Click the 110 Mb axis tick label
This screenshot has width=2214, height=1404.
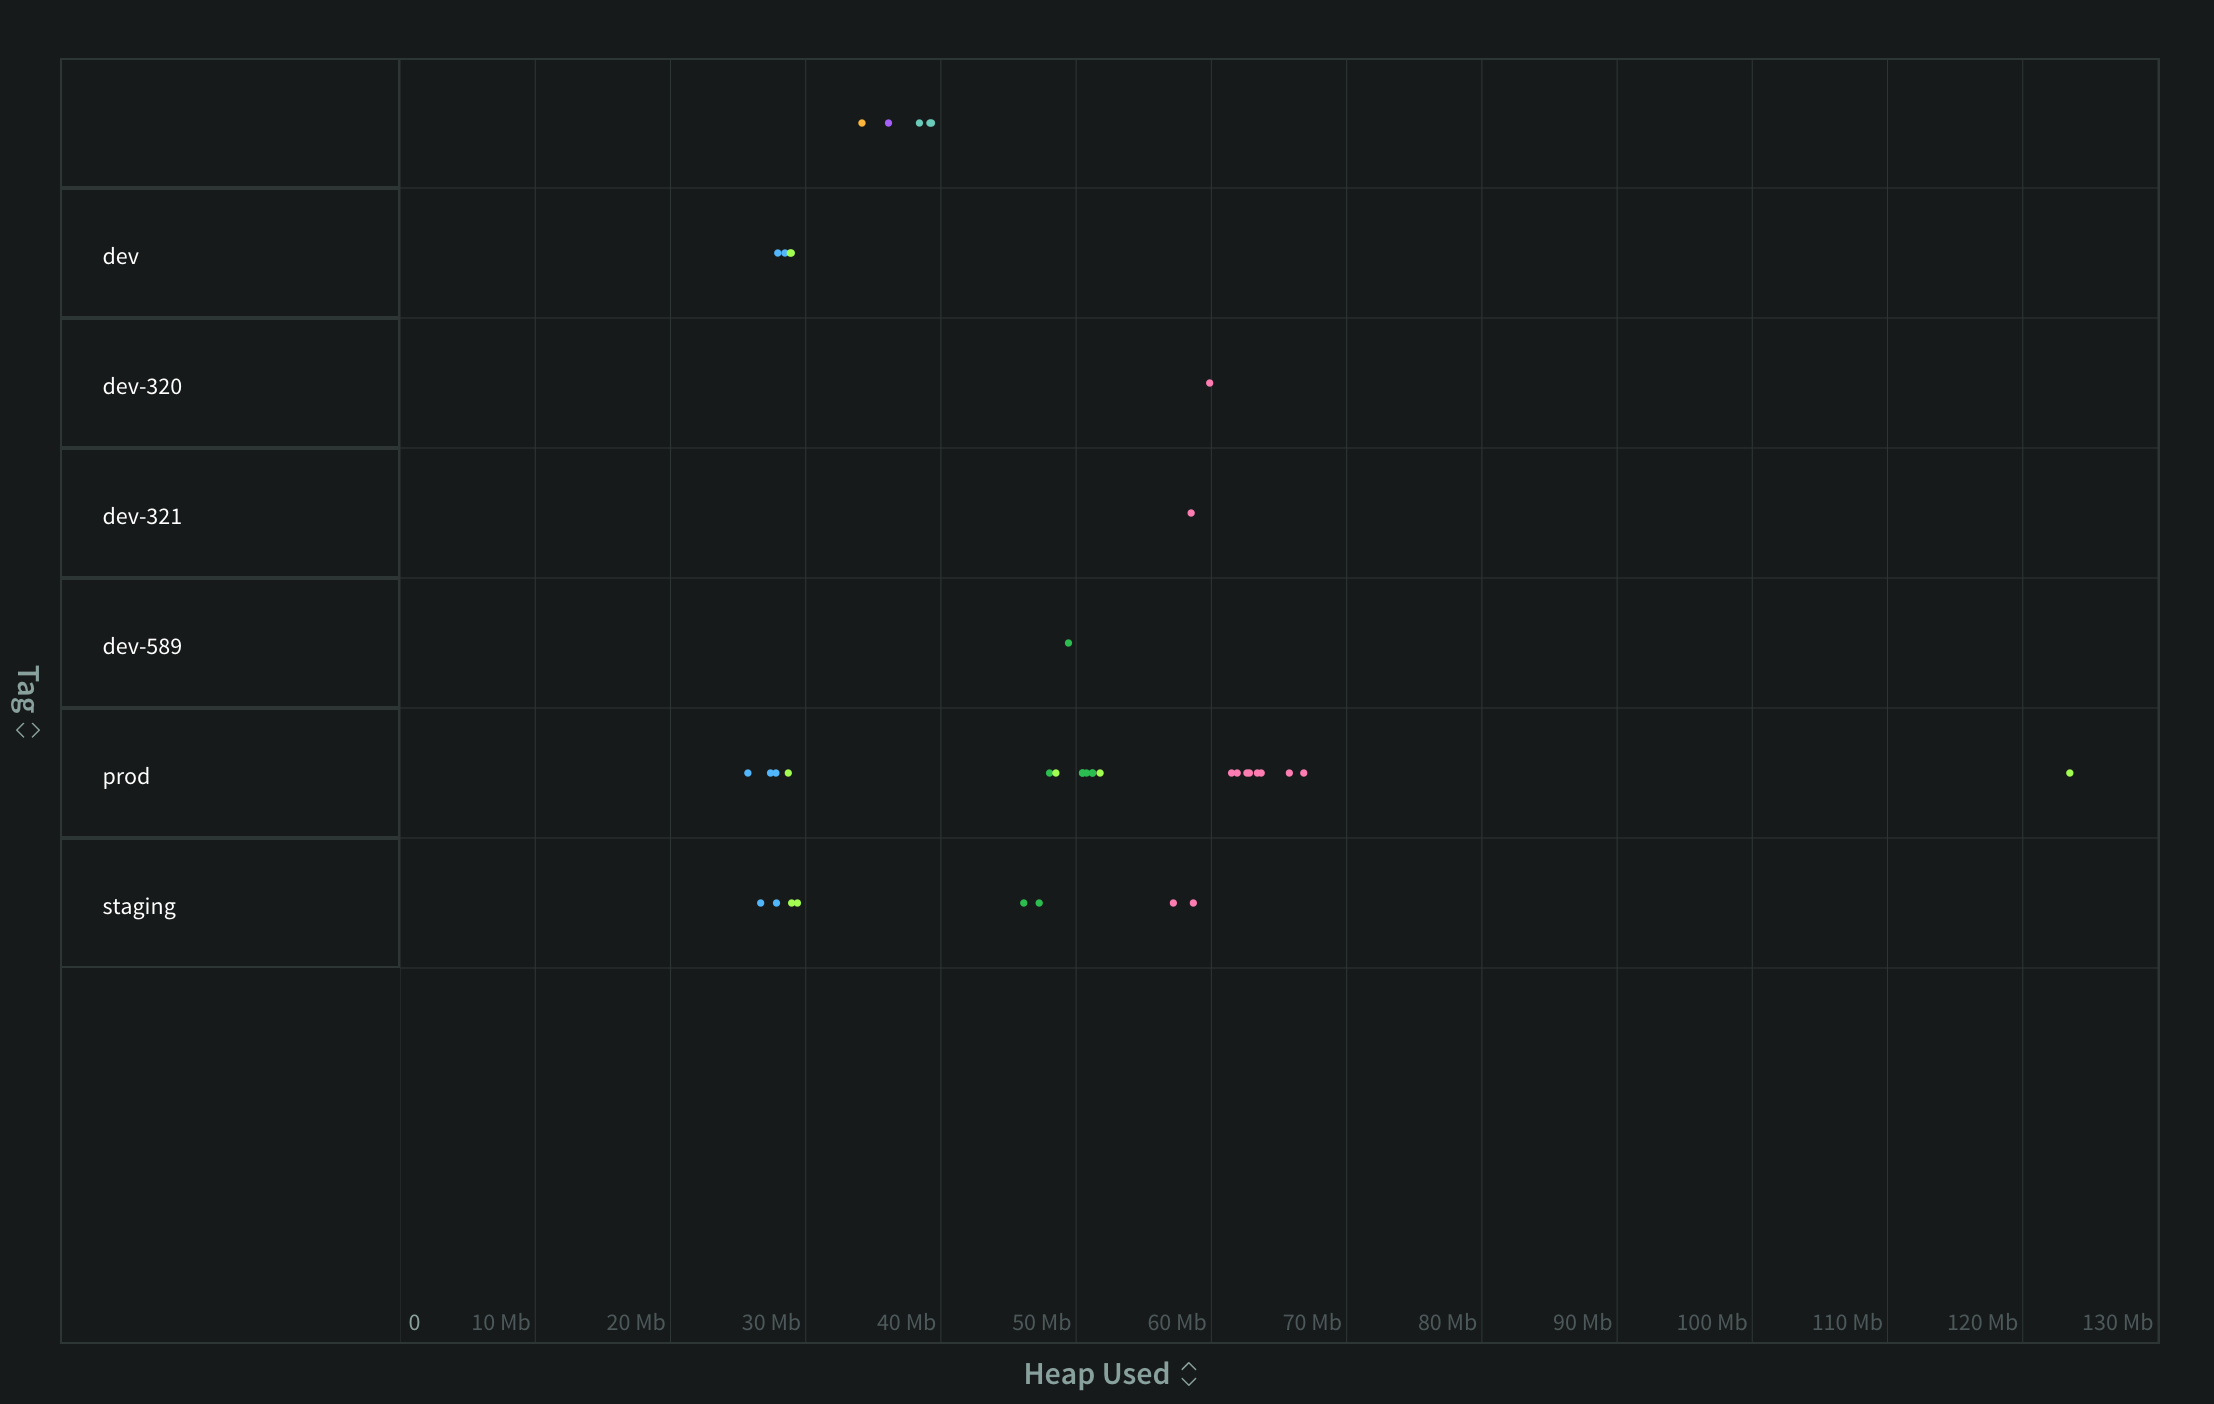1847,1322
